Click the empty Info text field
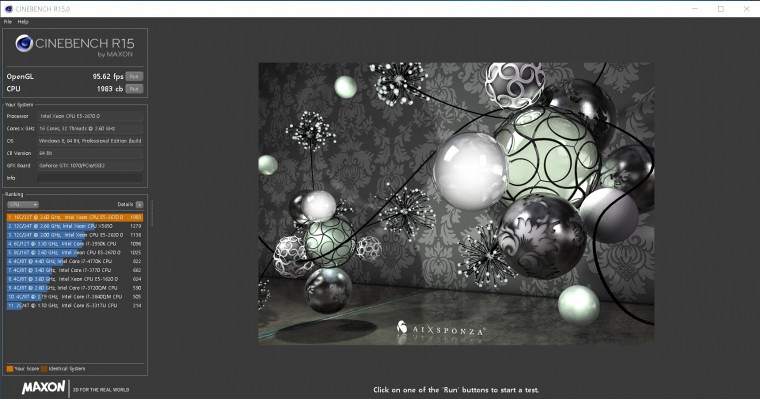Screen dimensions: 760x399 pos(90,178)
